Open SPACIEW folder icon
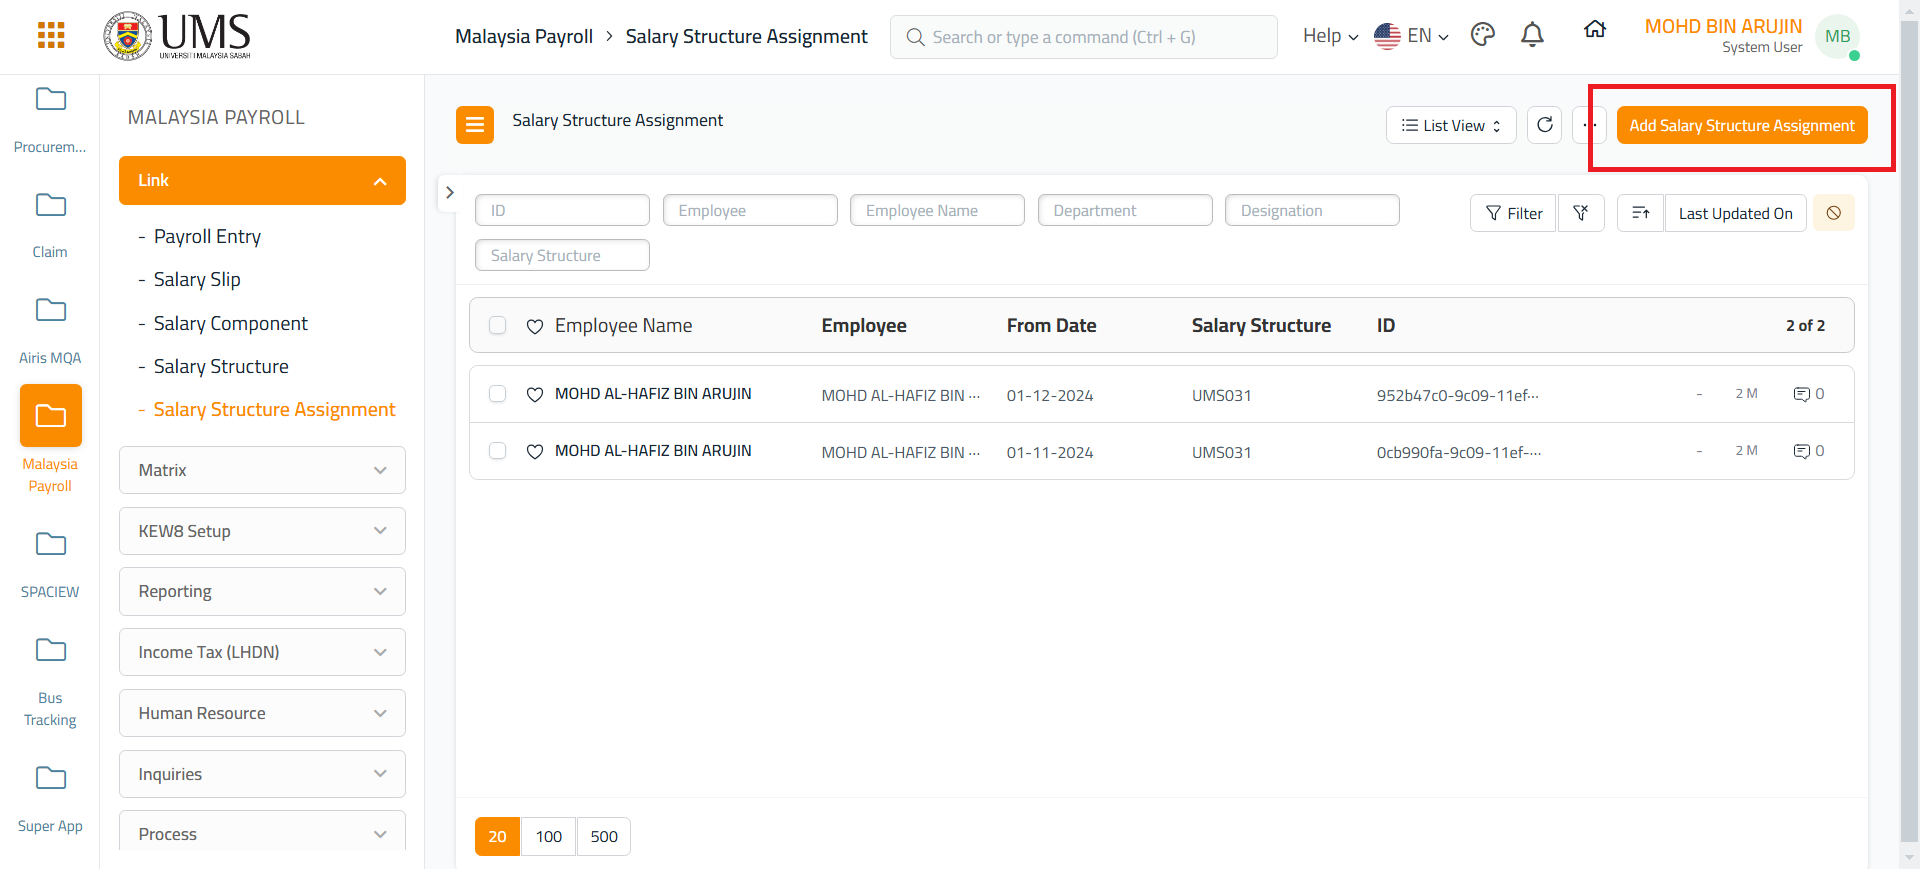The width and height of the screenshot is (1920, 869). 50,544
